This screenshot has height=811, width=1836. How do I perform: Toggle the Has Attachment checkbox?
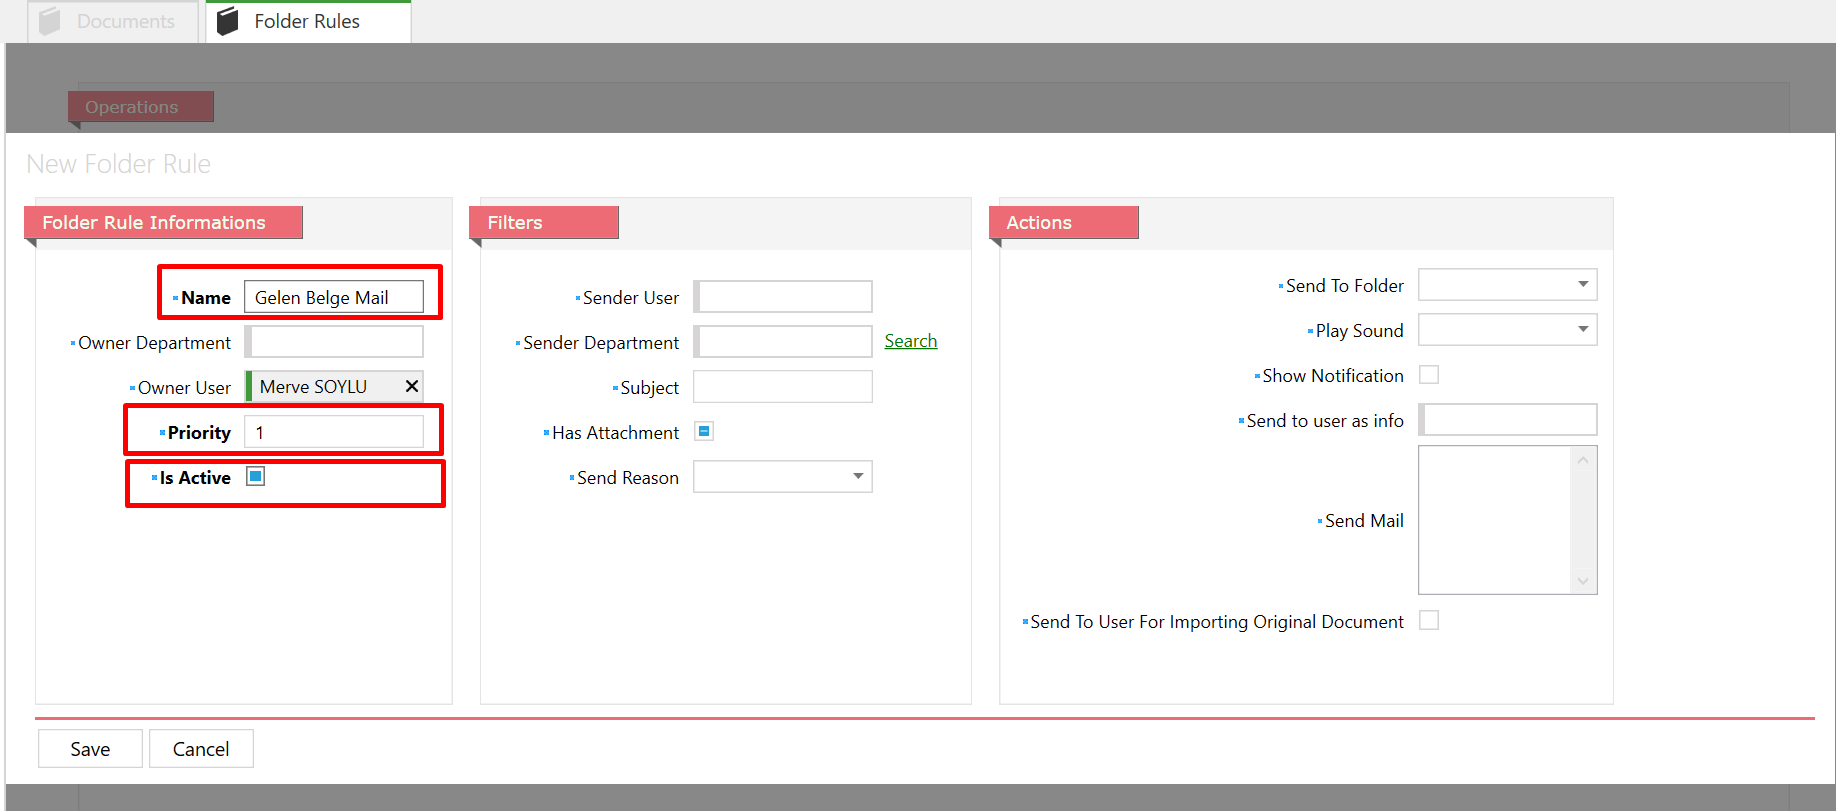704,431
